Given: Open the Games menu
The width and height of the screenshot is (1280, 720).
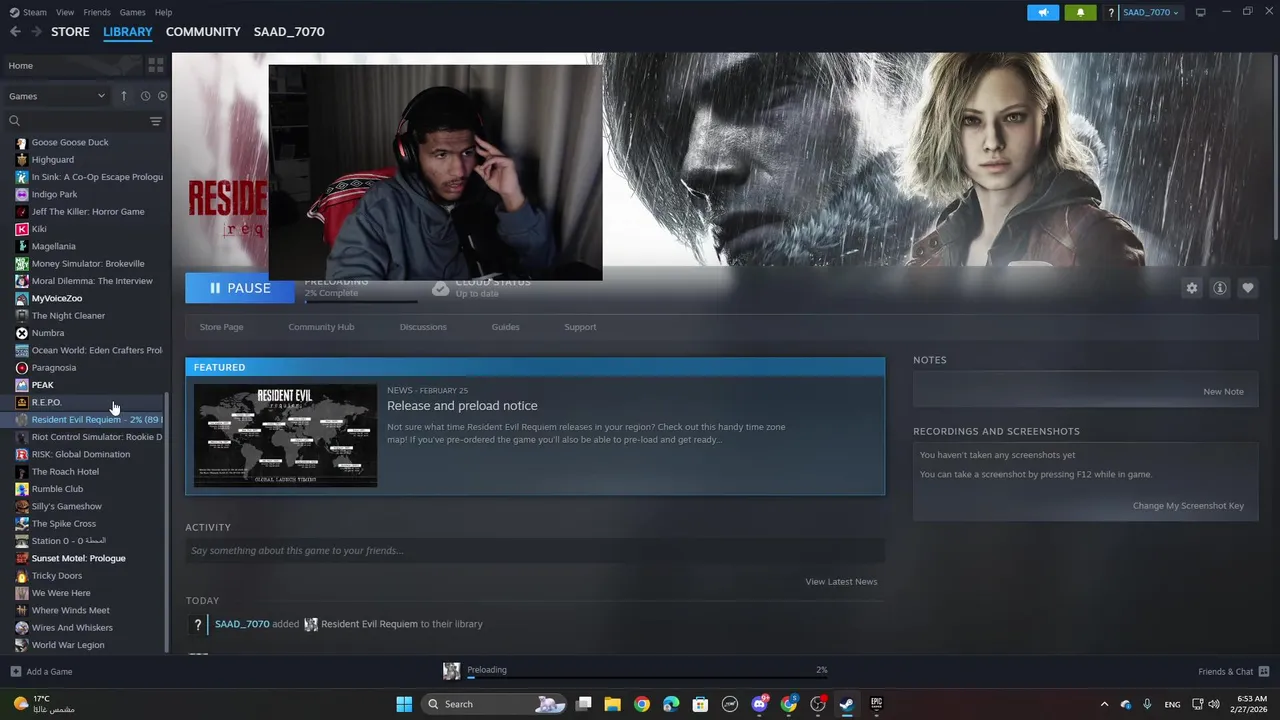Looking at the screenshot, I should (132, 12).
